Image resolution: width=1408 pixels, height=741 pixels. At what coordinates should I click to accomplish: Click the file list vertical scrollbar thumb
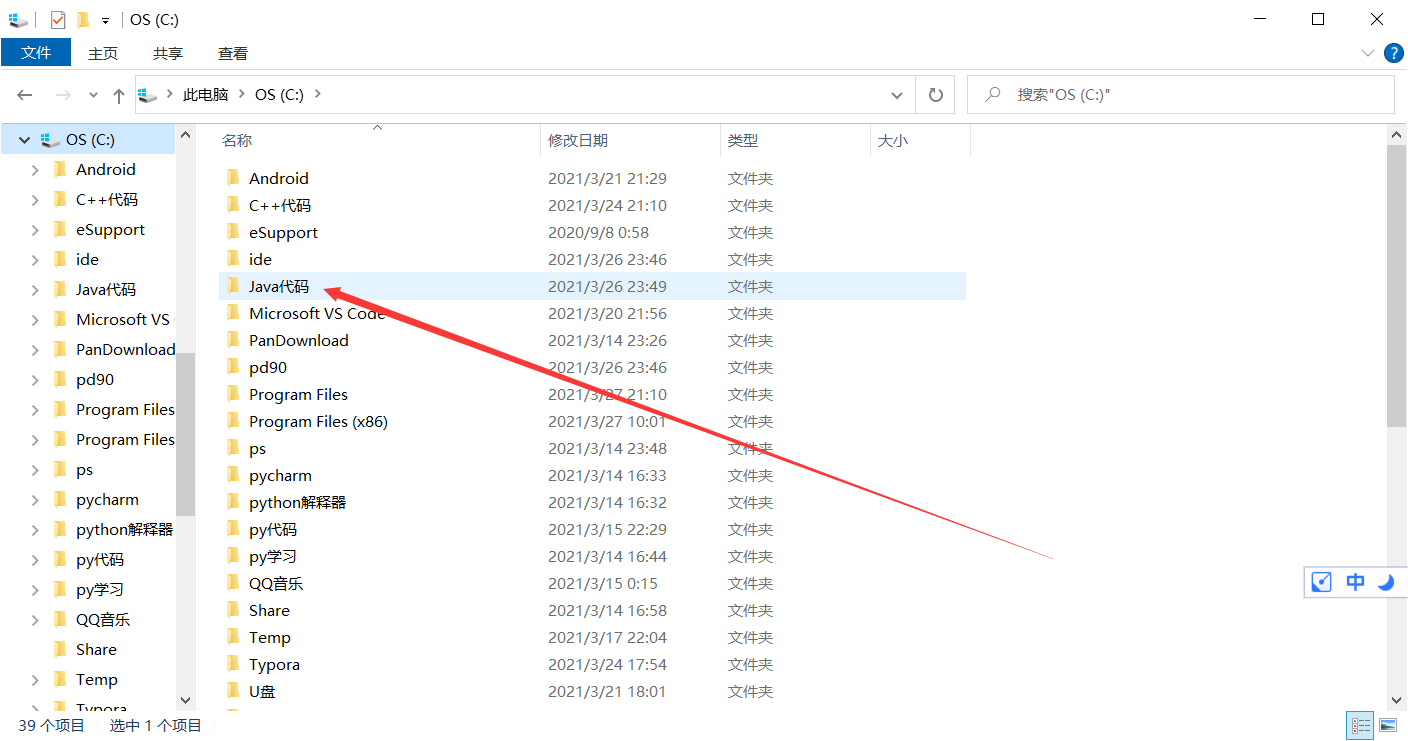click(1397, 285)
